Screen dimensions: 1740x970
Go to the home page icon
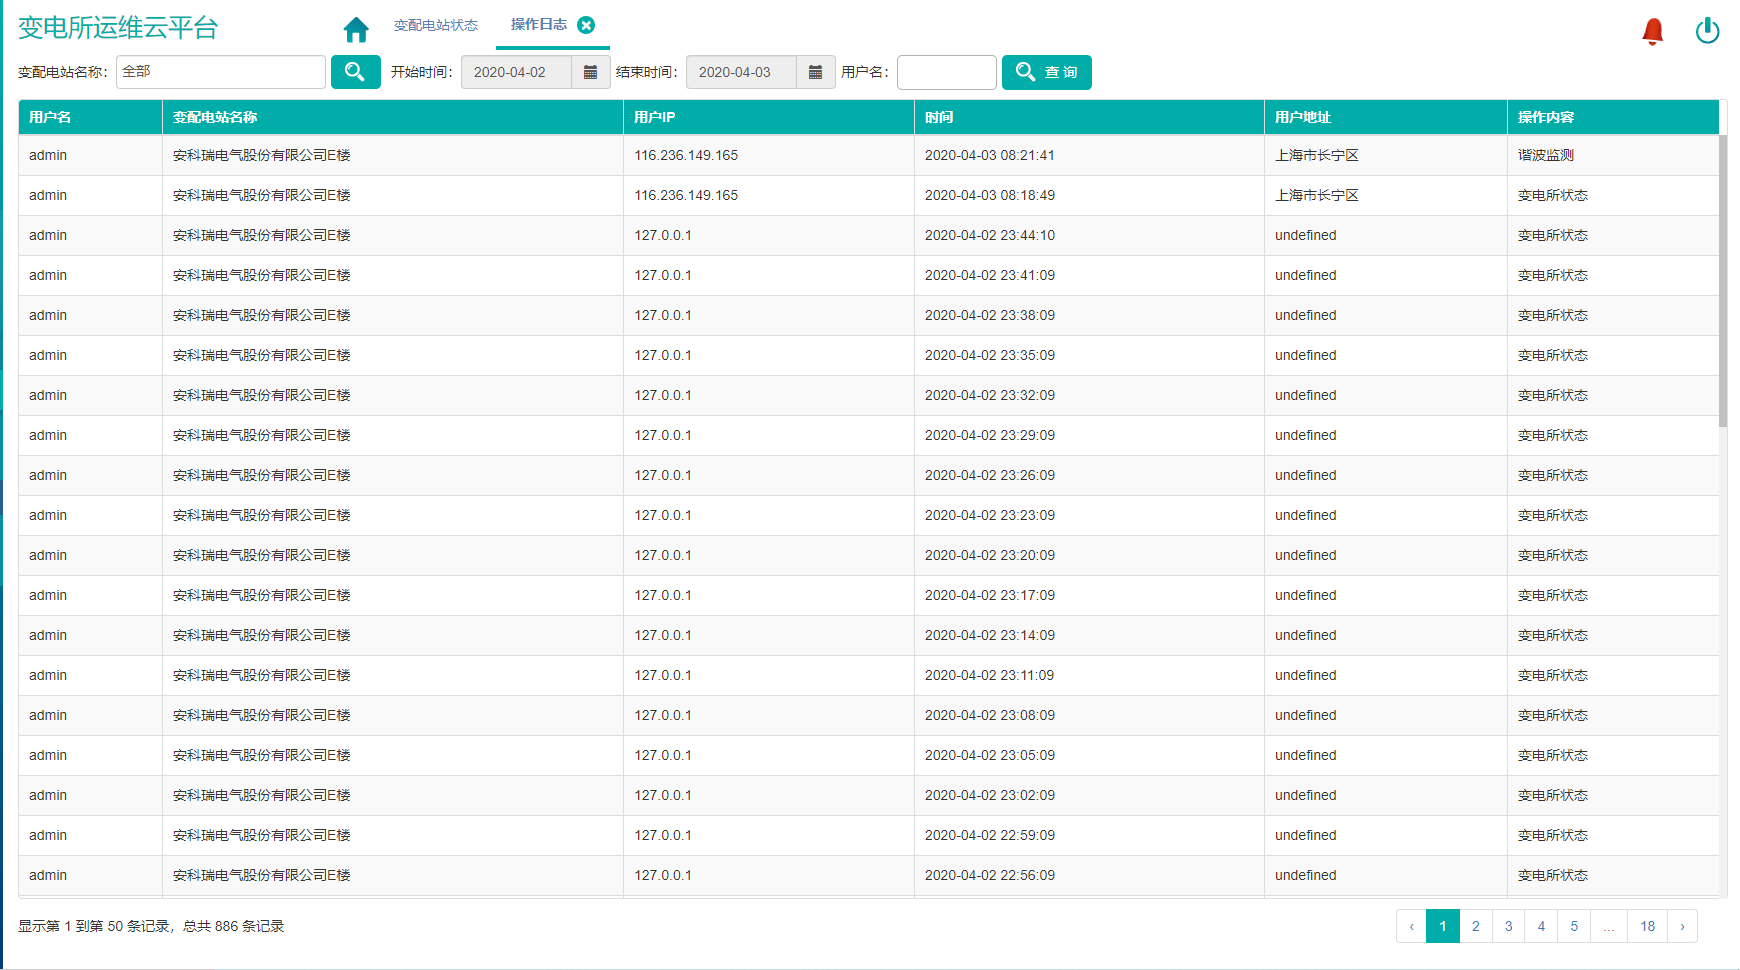click(356, 30)
